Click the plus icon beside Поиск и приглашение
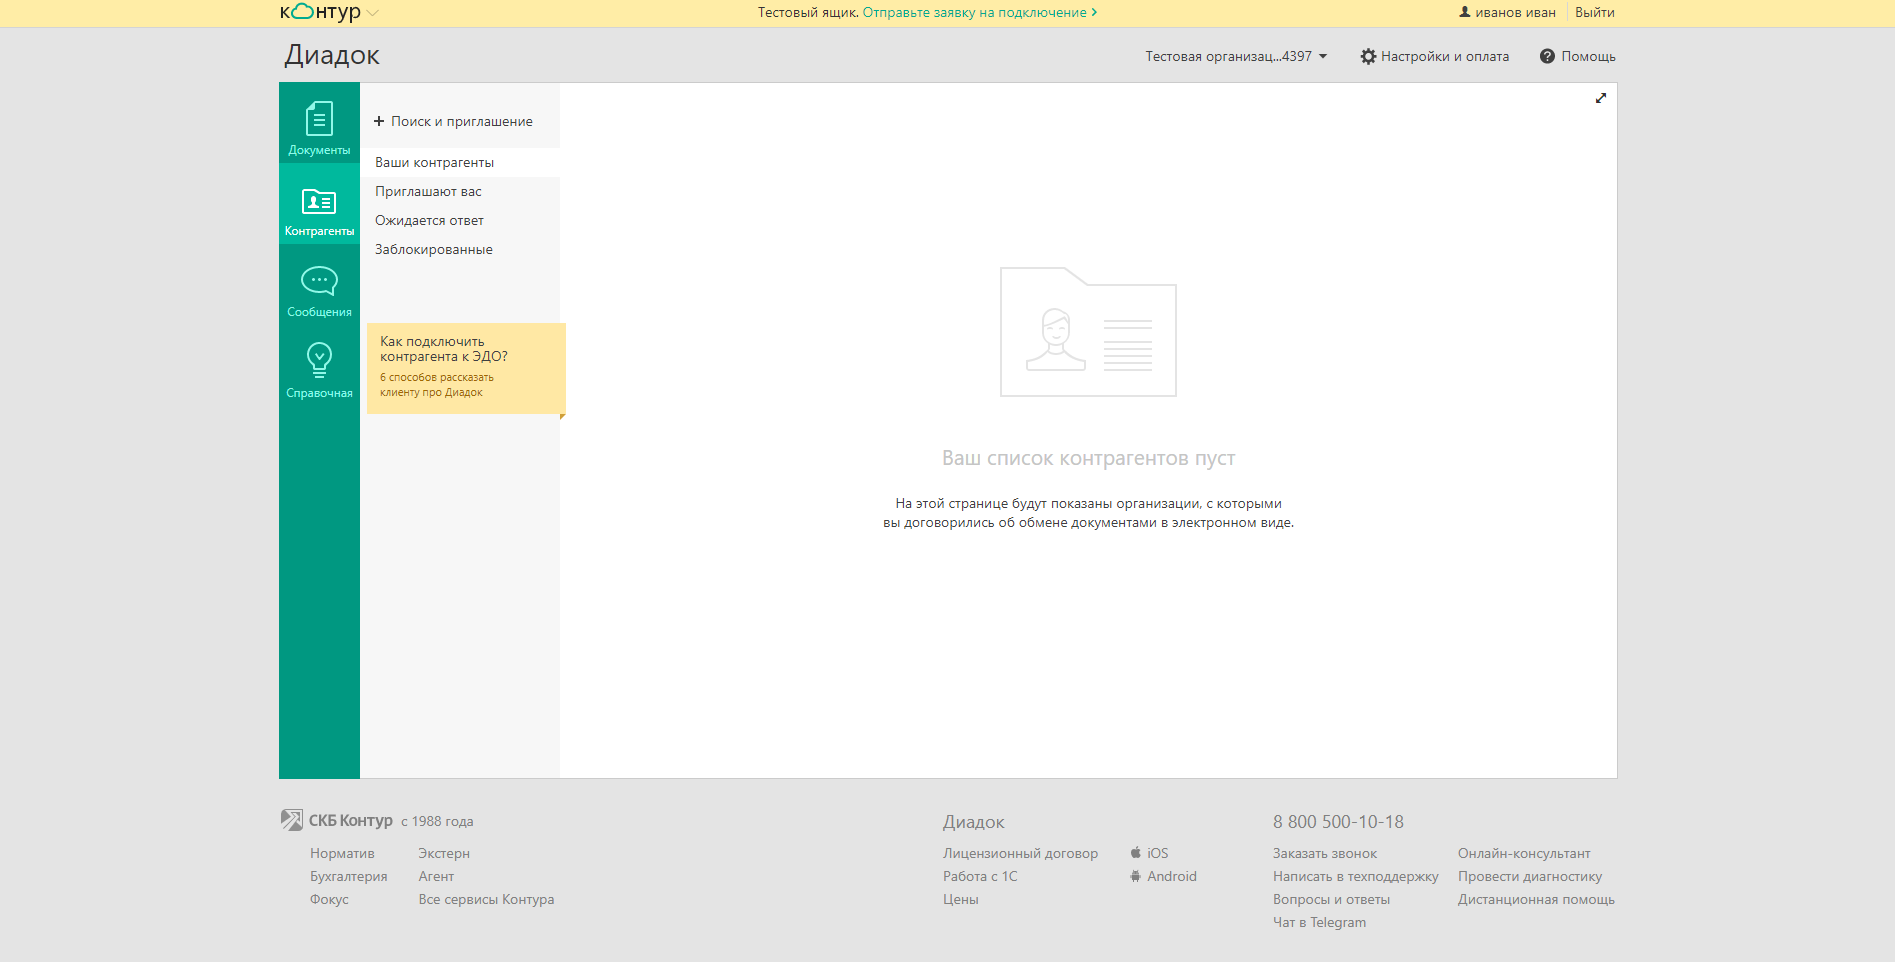1895x962 pixels. pos(379,121)
